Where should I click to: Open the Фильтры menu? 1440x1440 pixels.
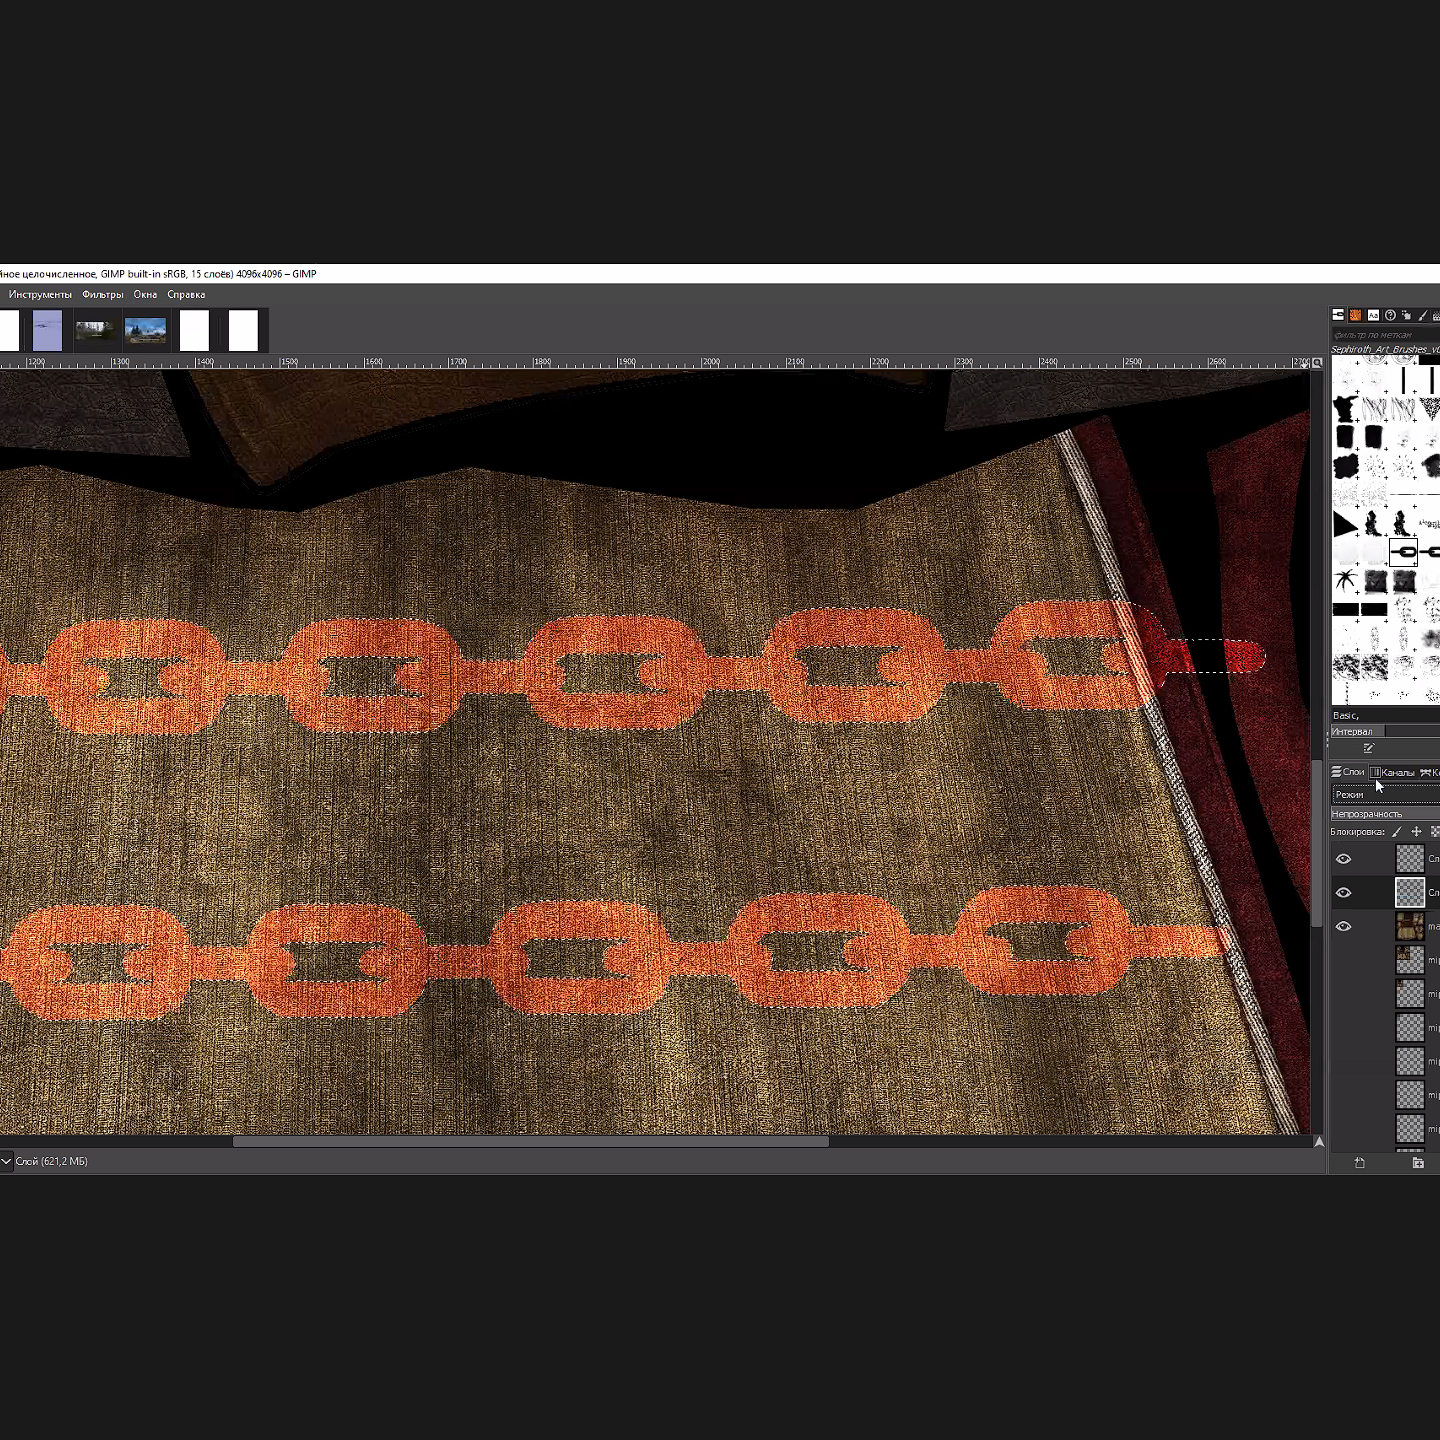102,295
